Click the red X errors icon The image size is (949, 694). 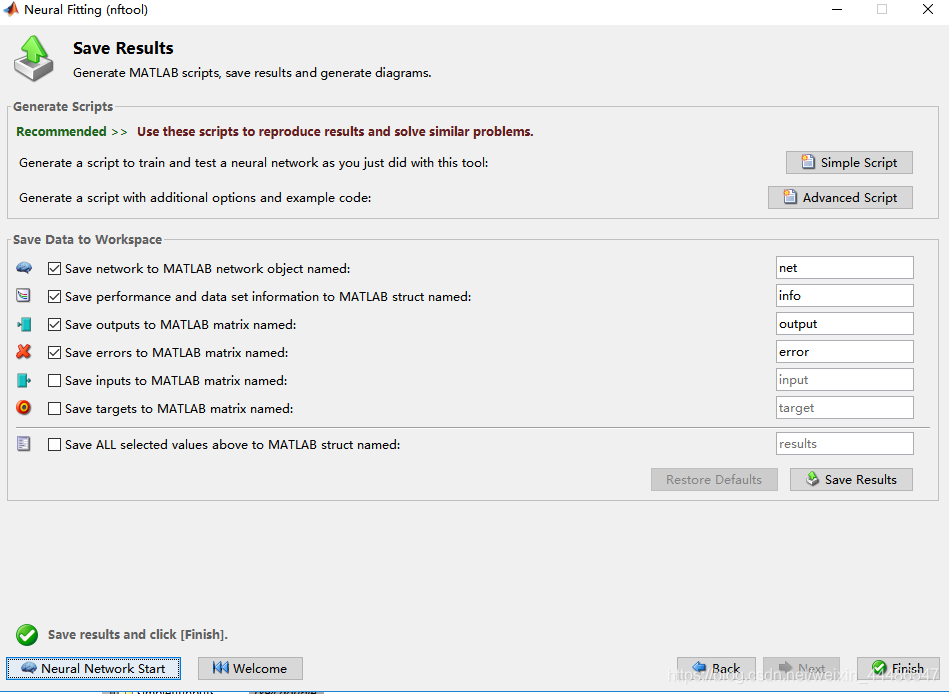pos(24,352)
